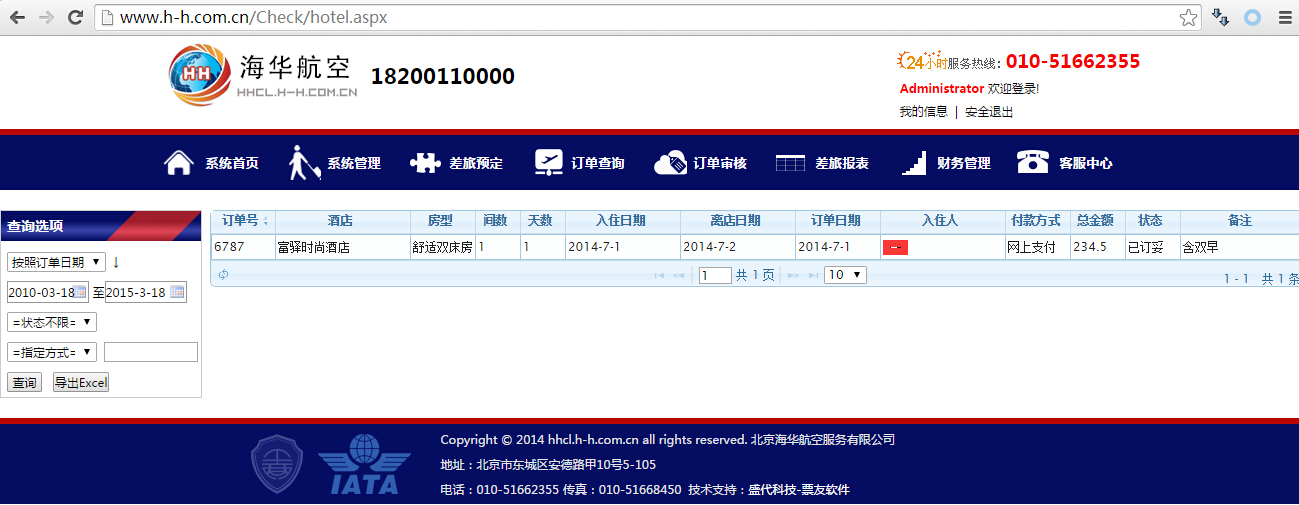Click the 查询 button
Image resolution: width=1299 pixels, height=505 pixels.
click(x=24, y=382)
